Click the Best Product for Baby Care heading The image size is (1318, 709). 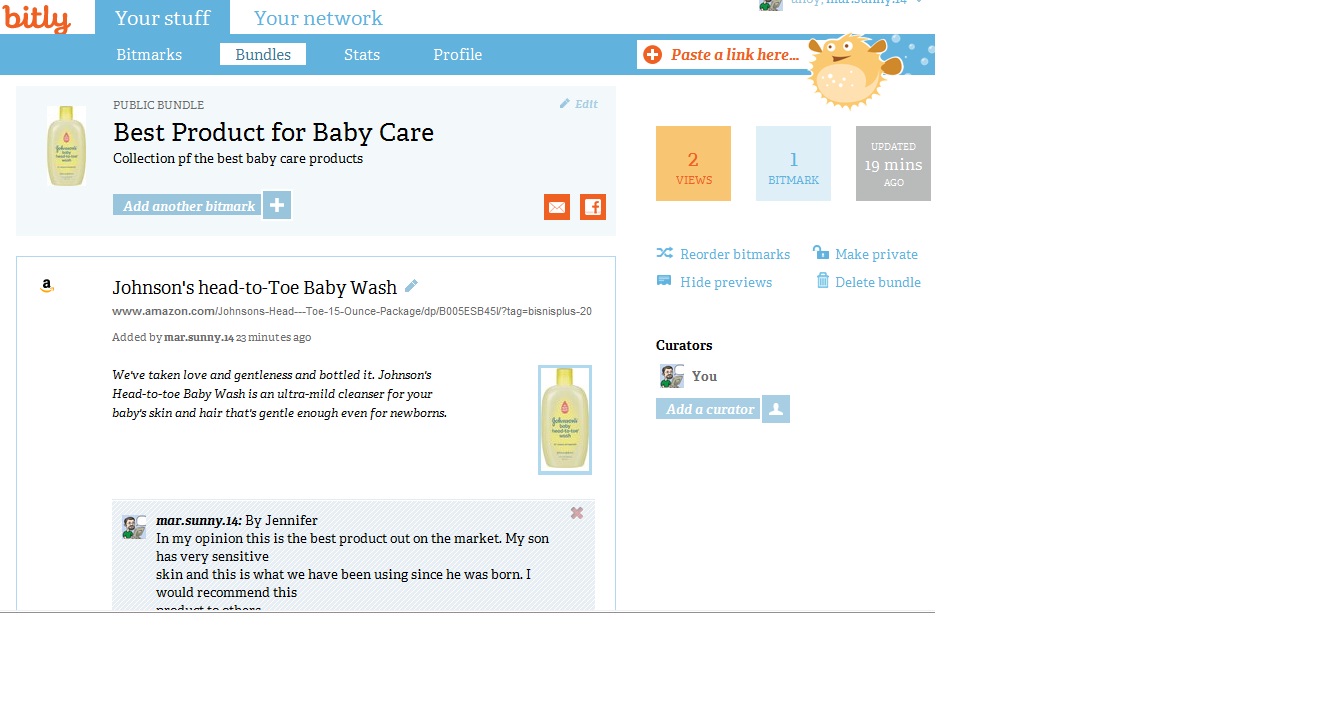click(273, 132)
